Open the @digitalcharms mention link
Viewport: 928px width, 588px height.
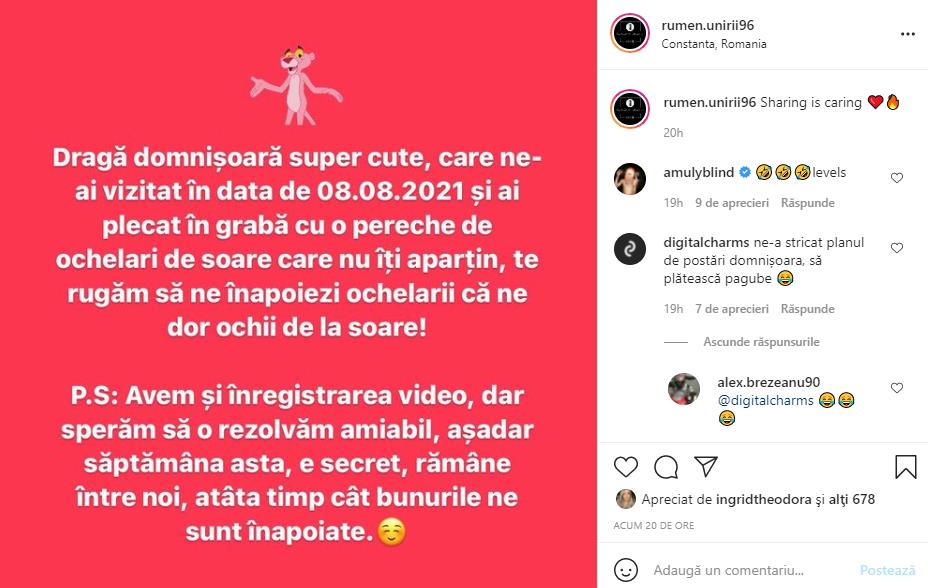click(765, 400)
